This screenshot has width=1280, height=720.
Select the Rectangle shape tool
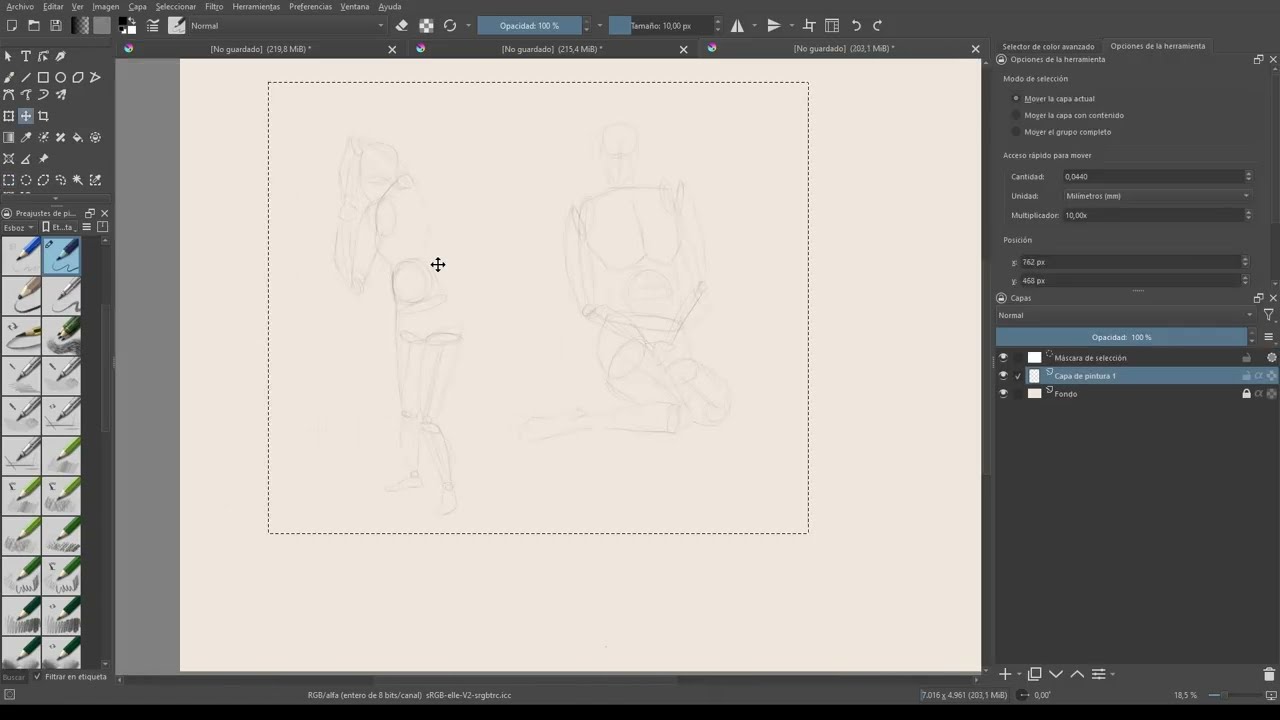(43, 77)
